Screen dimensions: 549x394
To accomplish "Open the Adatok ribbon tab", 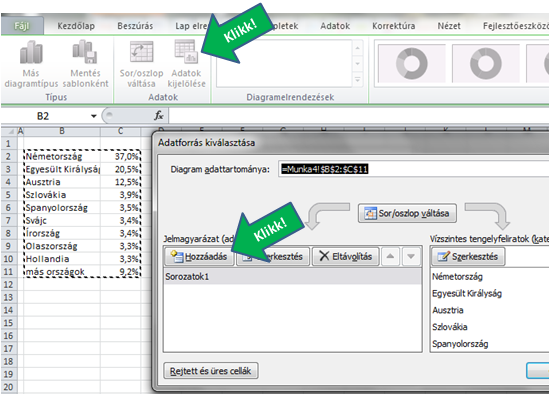I will click(335, 26).
